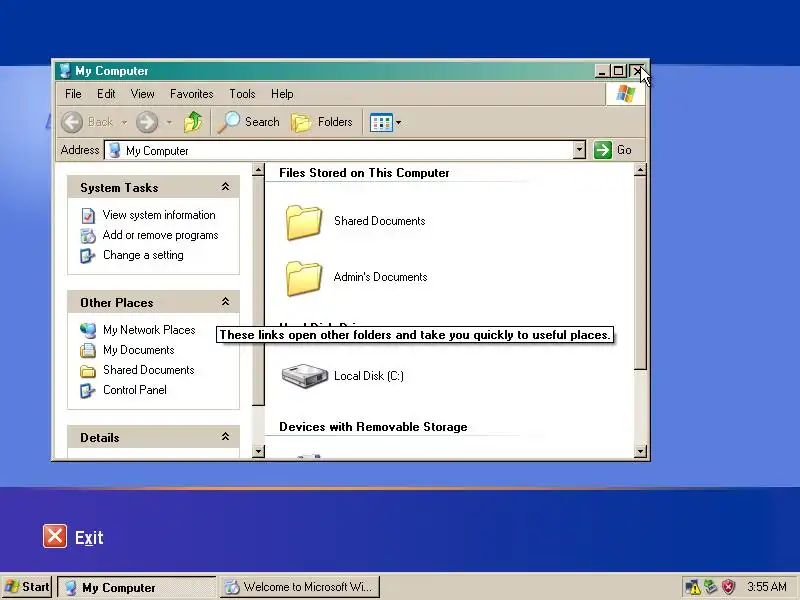Viewport: 800px width, 600px height.
Task: Collapse the Other Places panel
Action: (x=226, y=302)
